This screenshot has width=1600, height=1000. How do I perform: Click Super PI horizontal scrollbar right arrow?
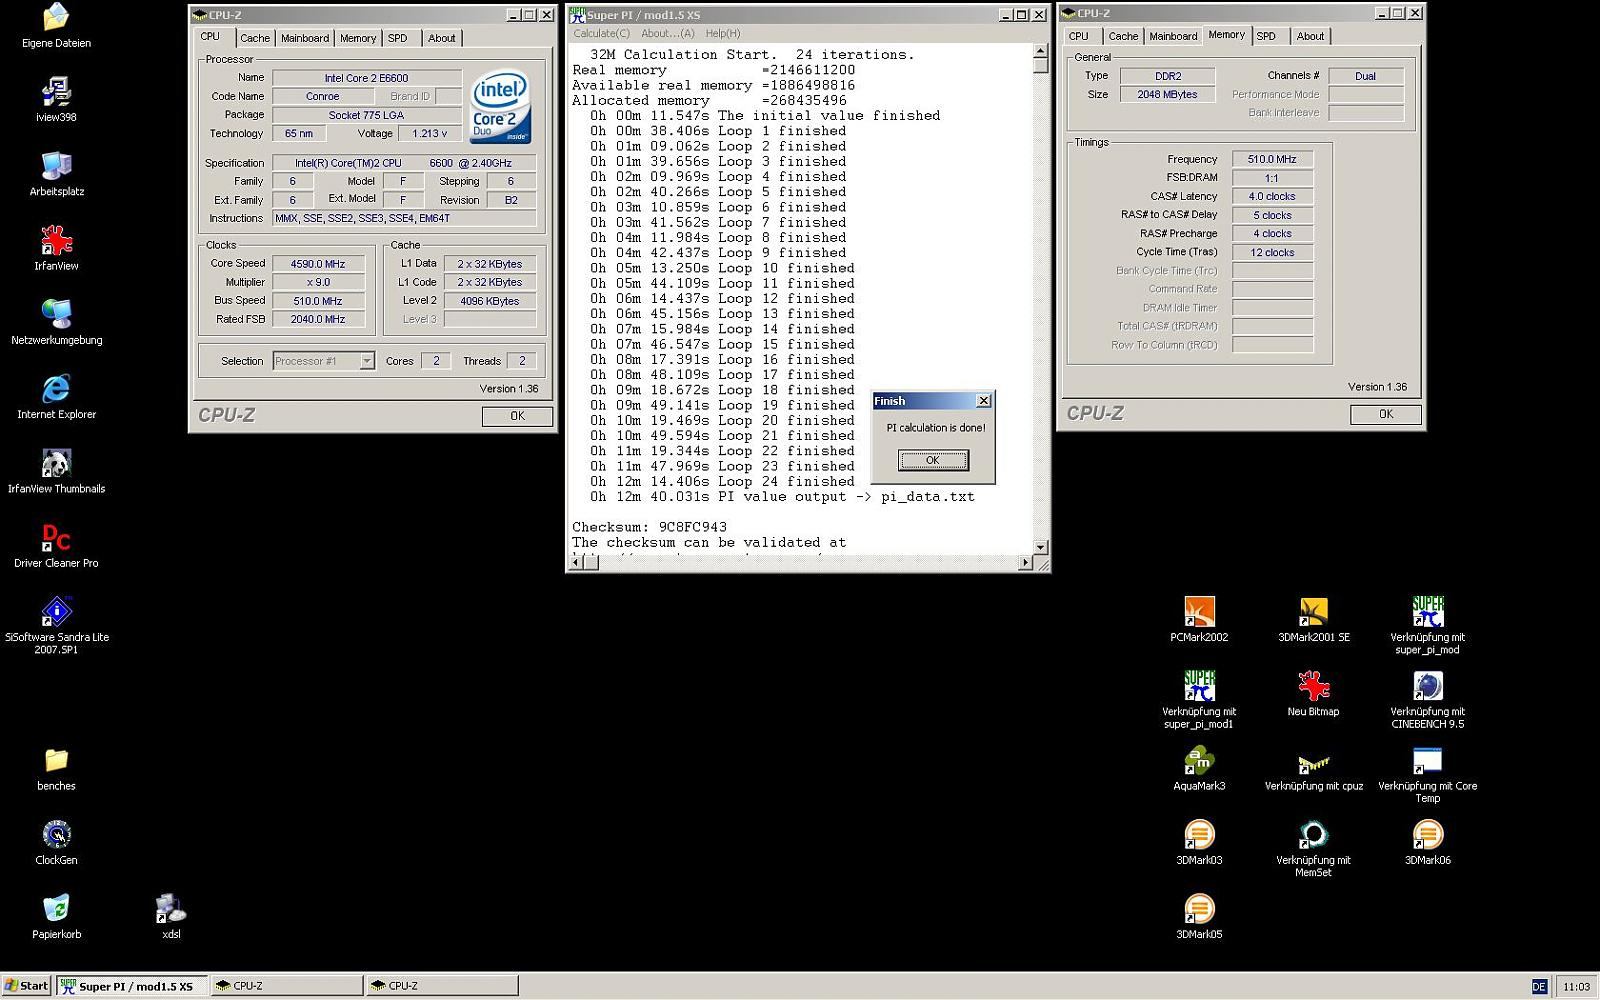coord(1025,563)
